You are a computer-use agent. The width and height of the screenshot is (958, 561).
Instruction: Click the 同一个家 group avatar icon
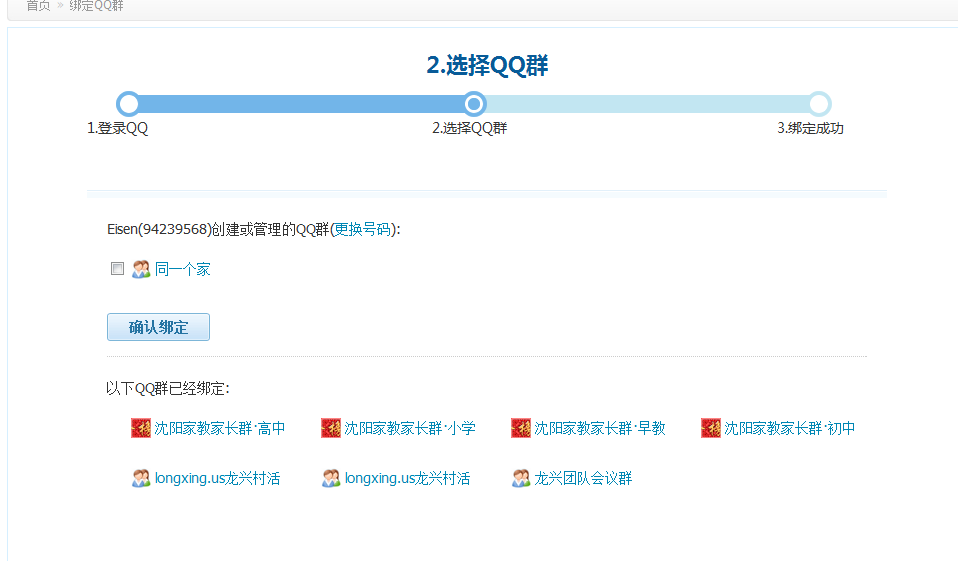click(141, 270)
